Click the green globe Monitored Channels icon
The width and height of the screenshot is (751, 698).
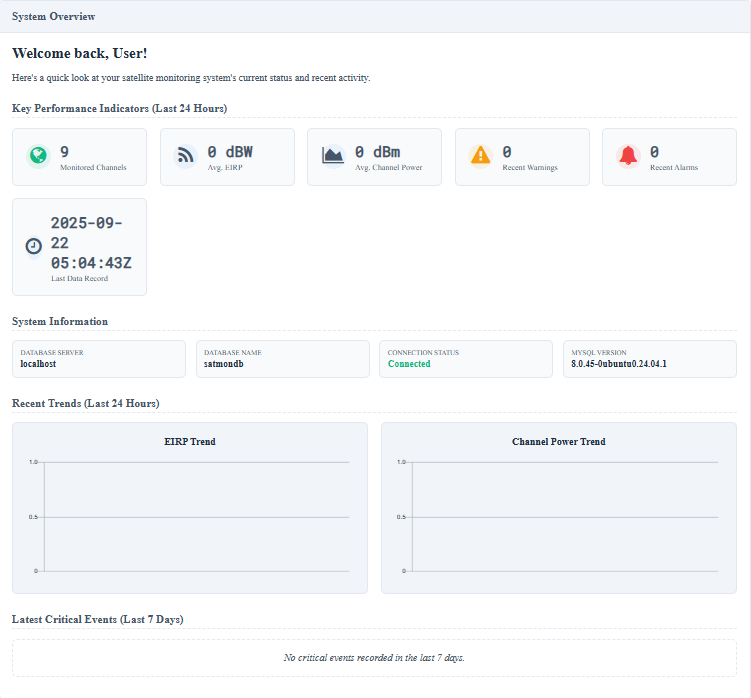coord(37,155)
